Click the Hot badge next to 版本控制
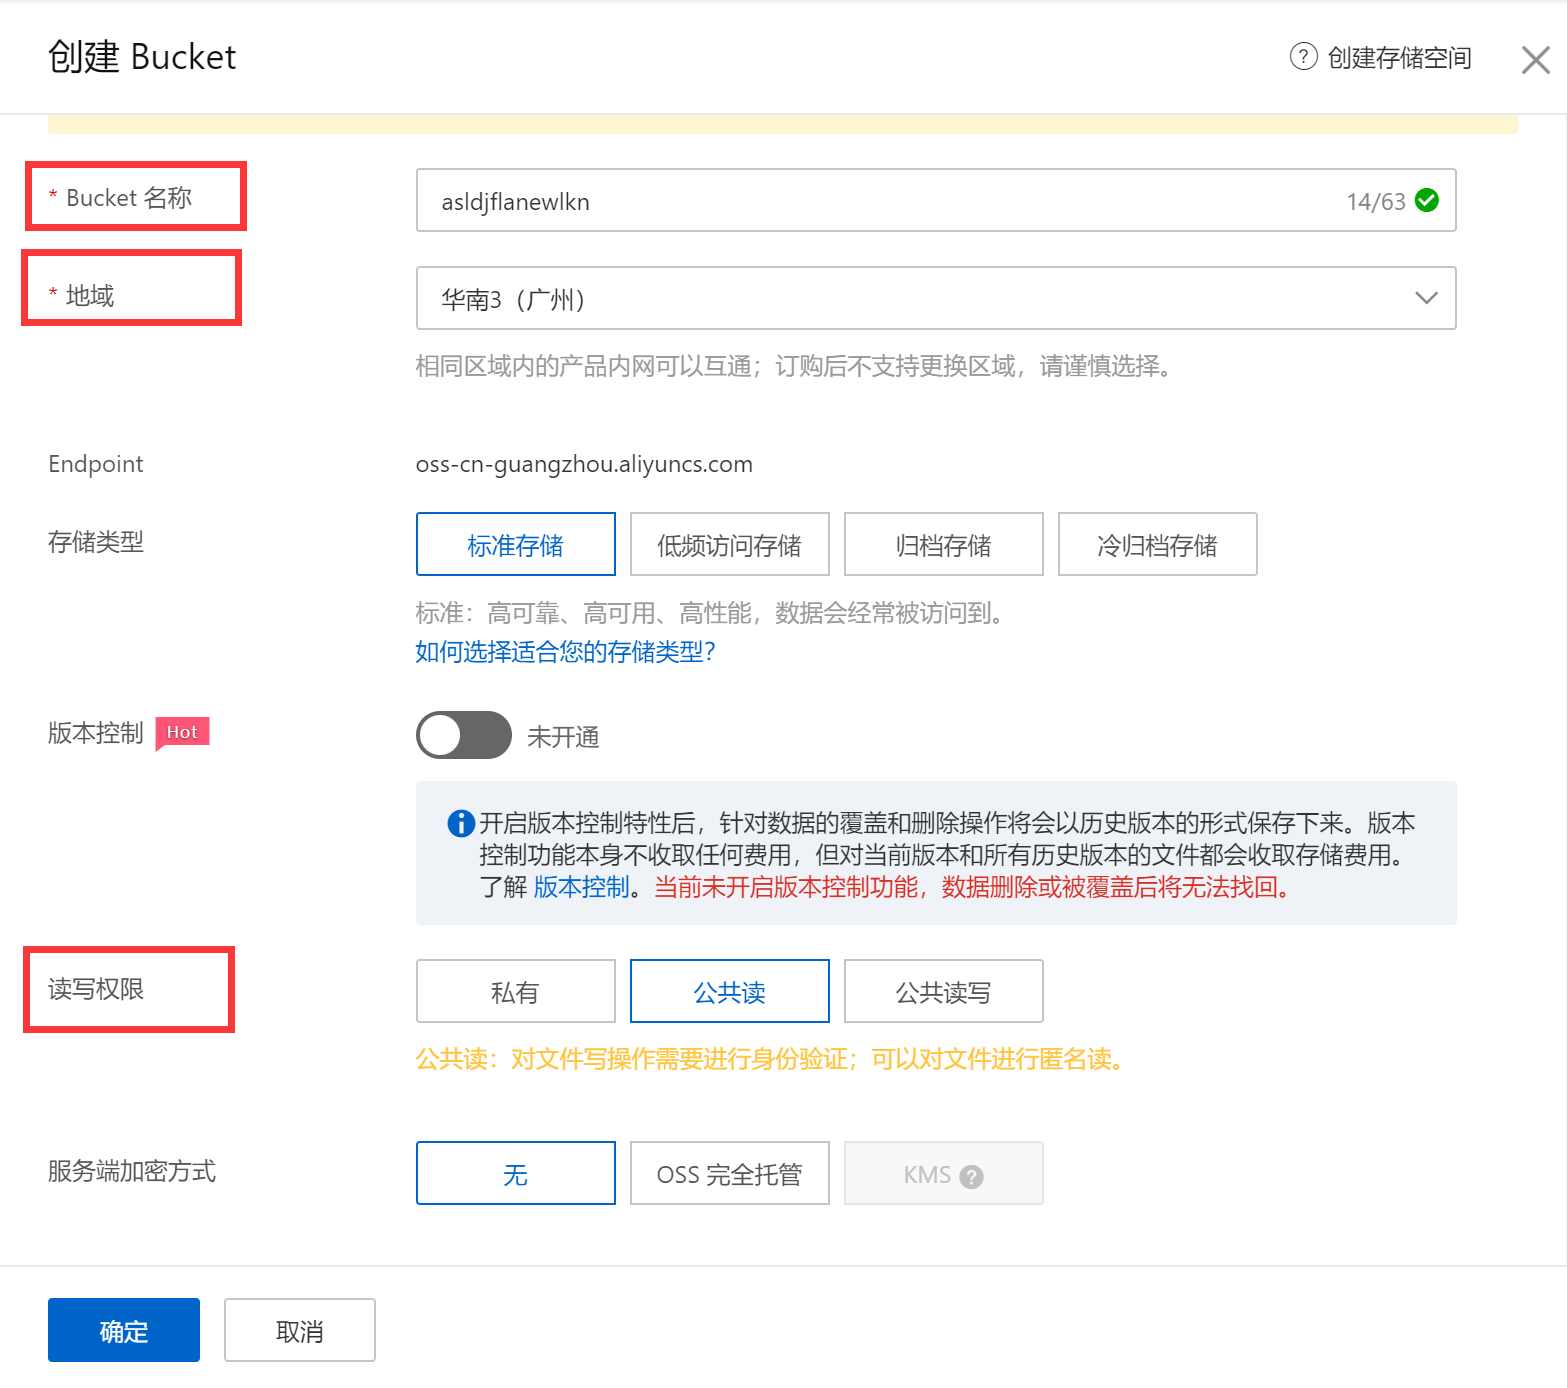Screen dimensions: 1567x1388 pyautogui.click(x=182, y=732)
